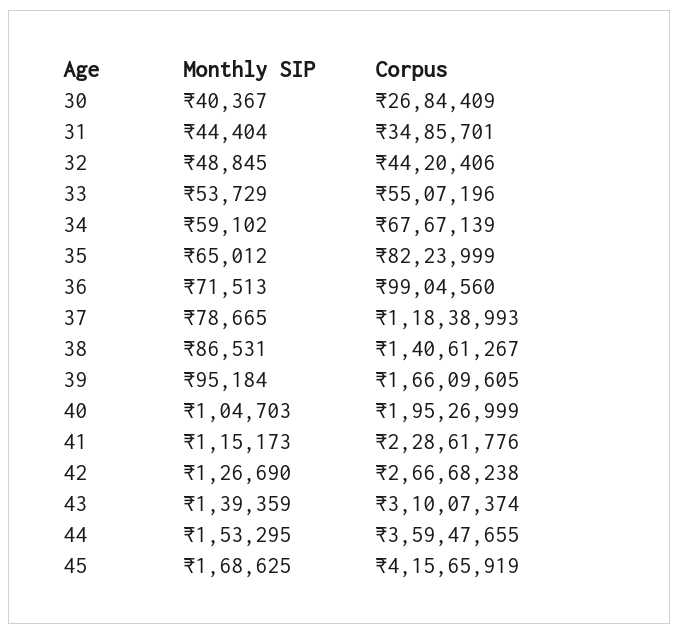Viewport: 676px width, 634px height.
Task: Select the ₹3,59,47,655 corpus figure
Action: click(447, 536)
